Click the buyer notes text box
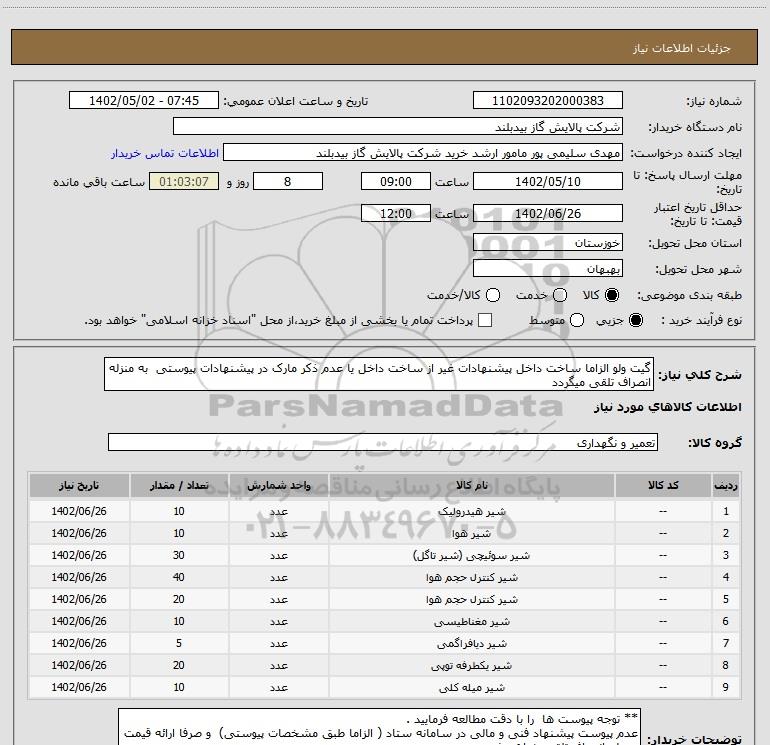 [x=379, y=727]
